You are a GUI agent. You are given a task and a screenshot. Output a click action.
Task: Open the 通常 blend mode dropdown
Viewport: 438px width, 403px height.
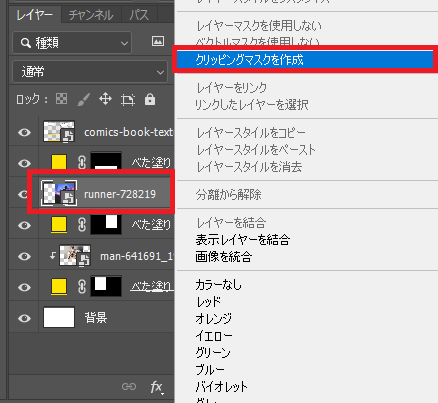pos(90,72)
